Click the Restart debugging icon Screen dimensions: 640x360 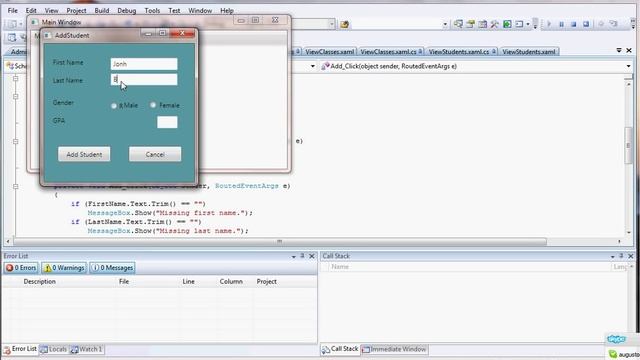tap(586, 24)
